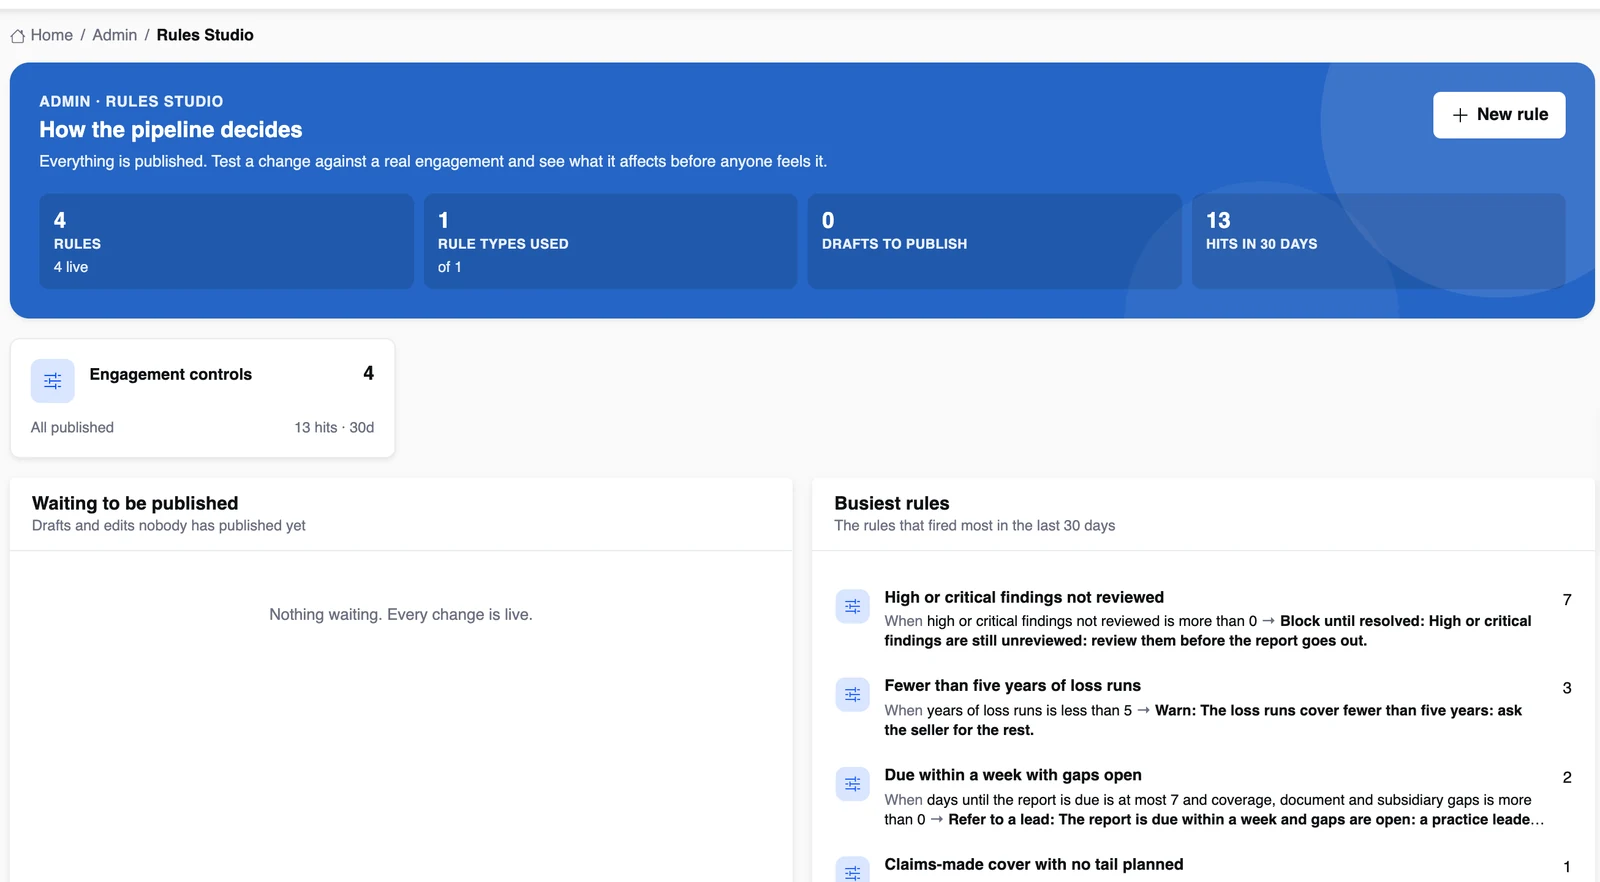The image size is (1600, 882).
Task: Create a rule with New rule button
Action: pyautogui.click(x=1499, y=115)
